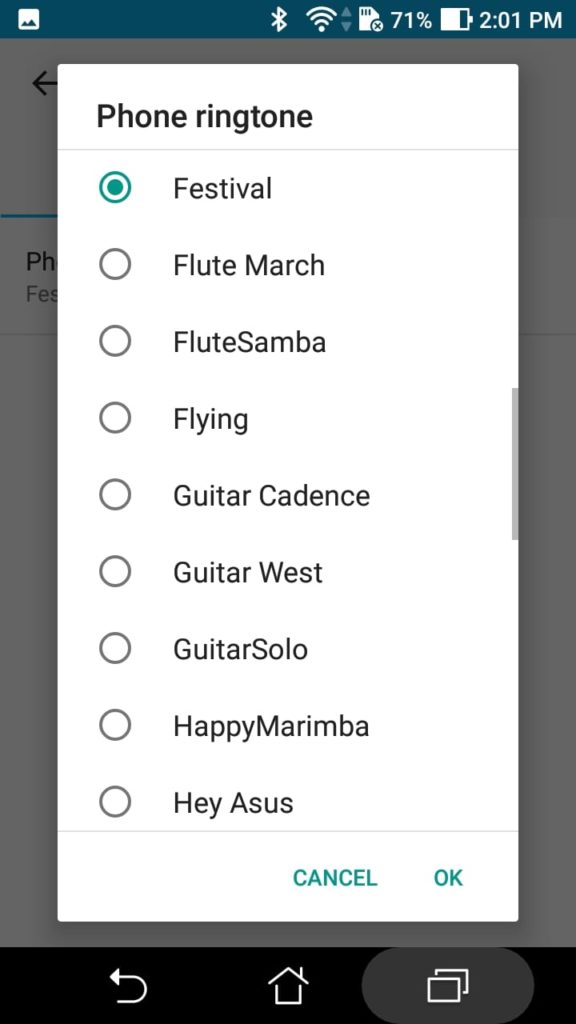Select Guitar West radio button
Viewport: 576px width, 1024px height.
(x=115, y=572)
